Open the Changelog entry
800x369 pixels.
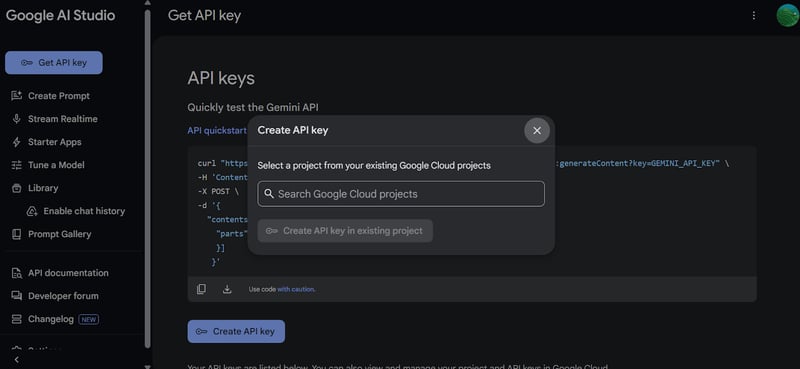pyautogui.click(x=51, y=319)
